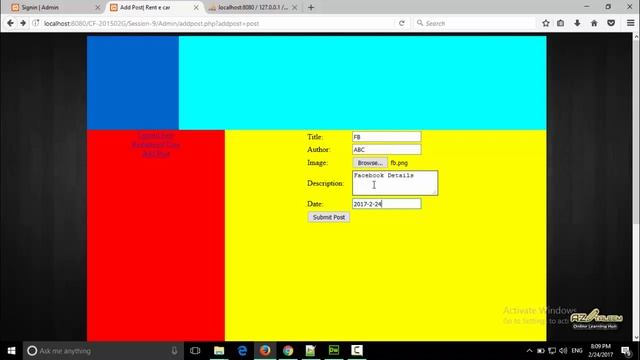Image resolution: width=640 pixels, height=360 pixels.
Task: Click Cortana 'Ask me anything' search box
Action: (x=103, y=351)
